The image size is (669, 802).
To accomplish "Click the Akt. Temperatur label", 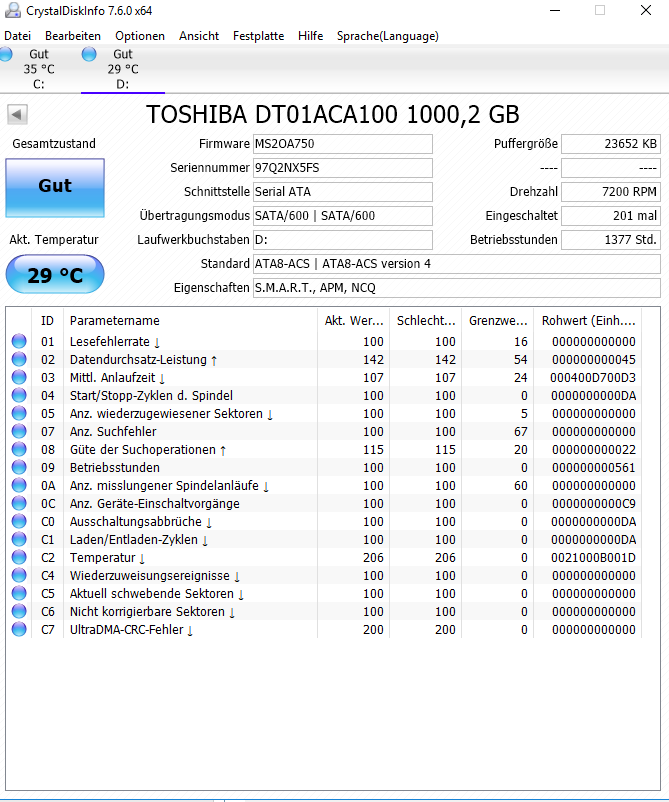I will (54, 239).
